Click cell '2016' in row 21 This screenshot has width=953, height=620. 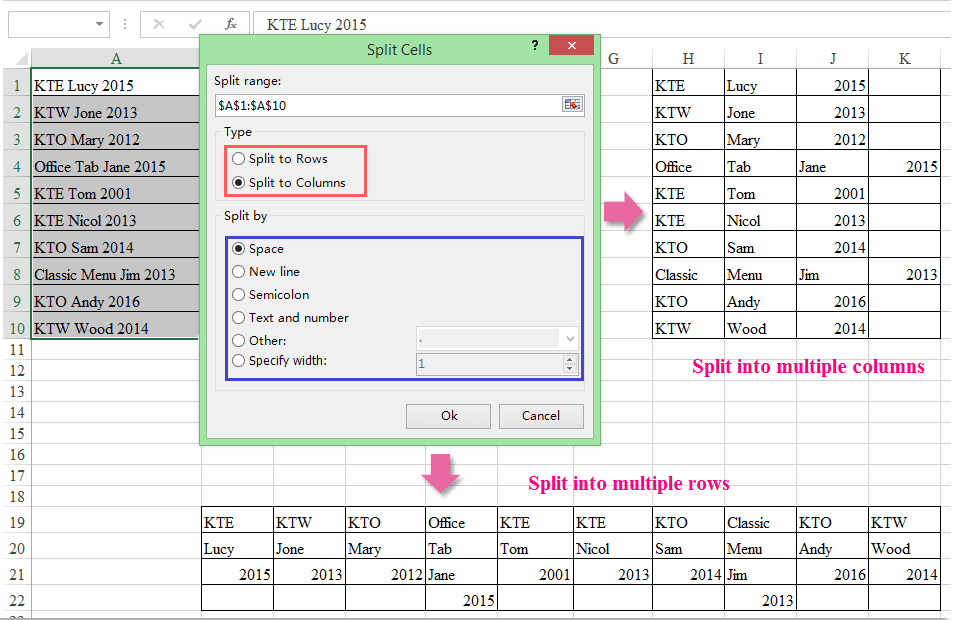coord(833,574)
